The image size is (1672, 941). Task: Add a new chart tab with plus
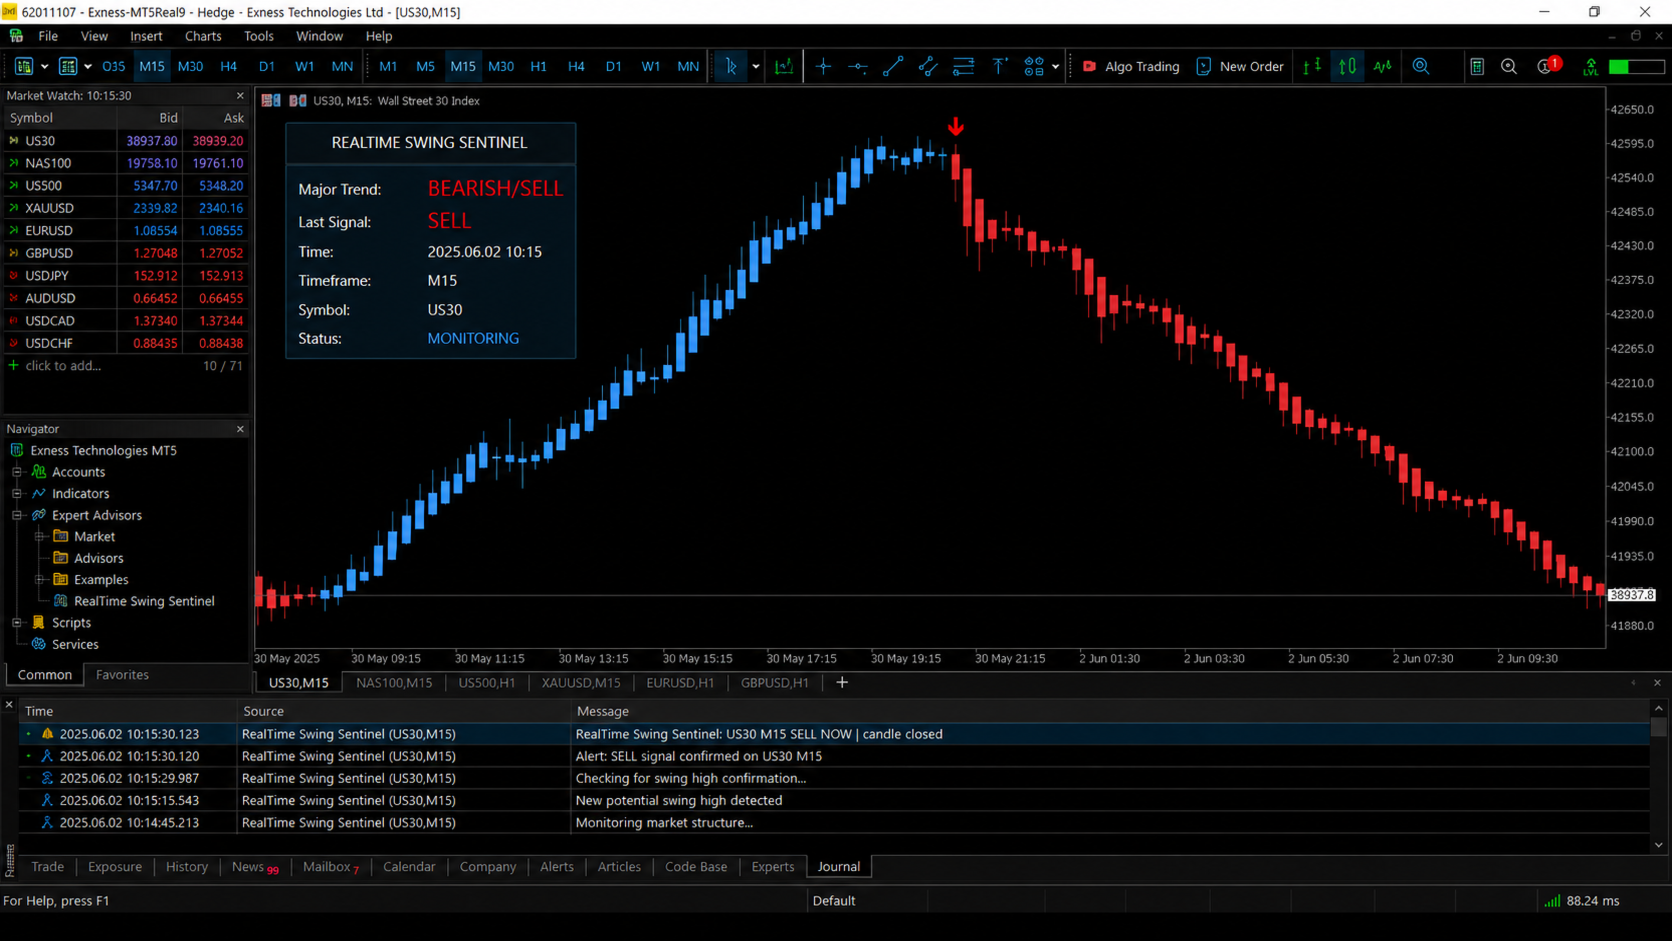tap(842, 683)
